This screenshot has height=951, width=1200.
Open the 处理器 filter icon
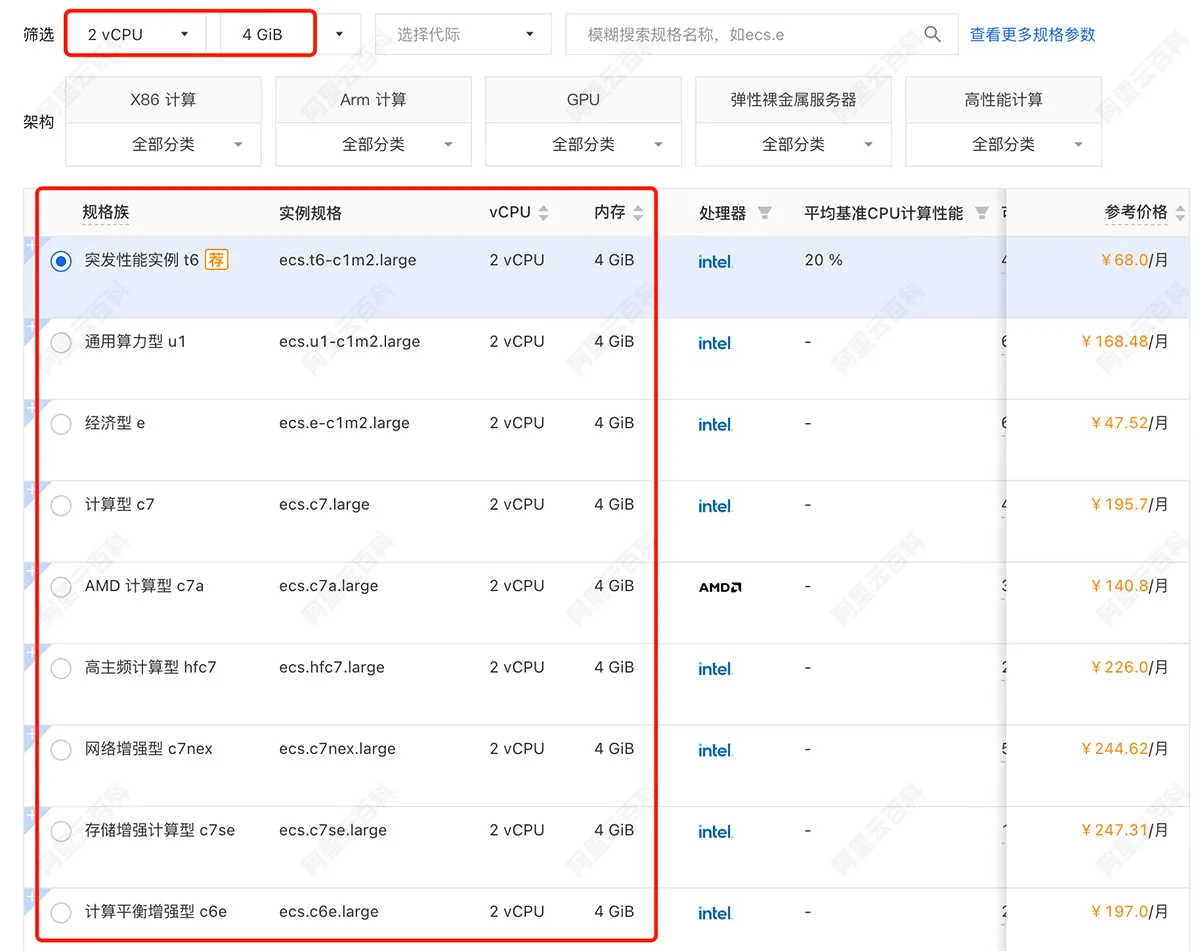tap(764, 212)
